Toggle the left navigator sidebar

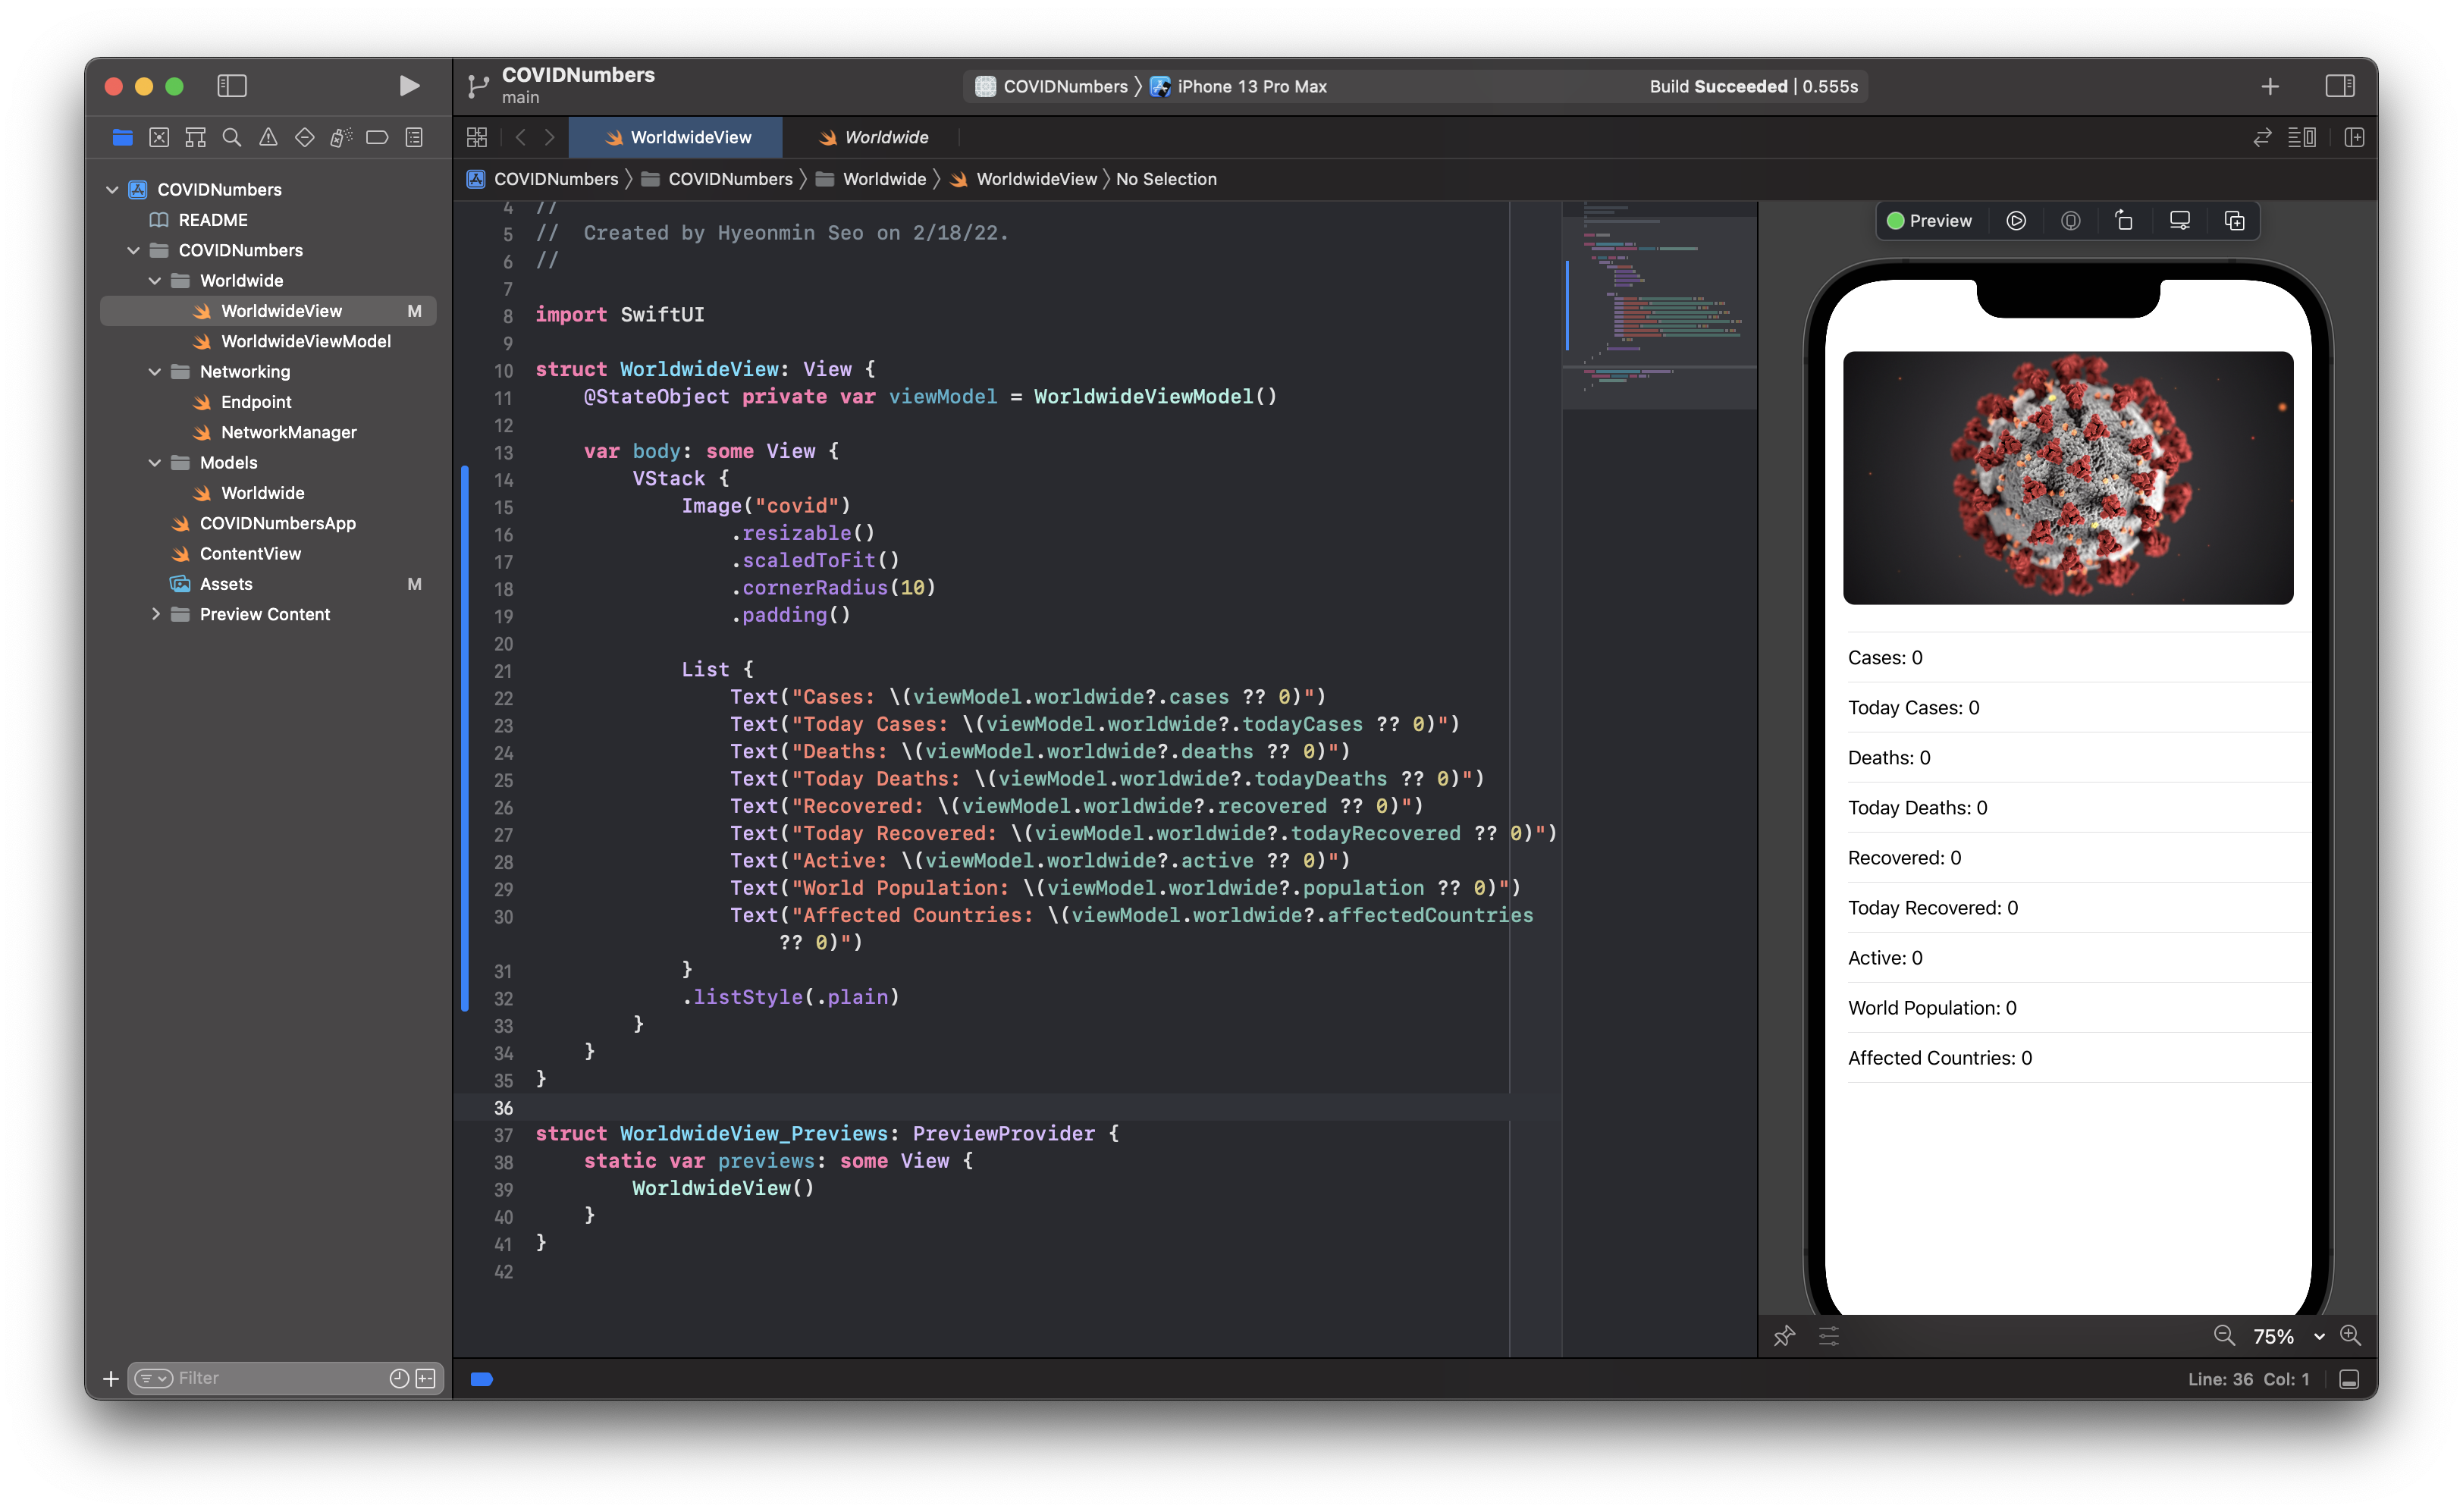click(231, 86)
